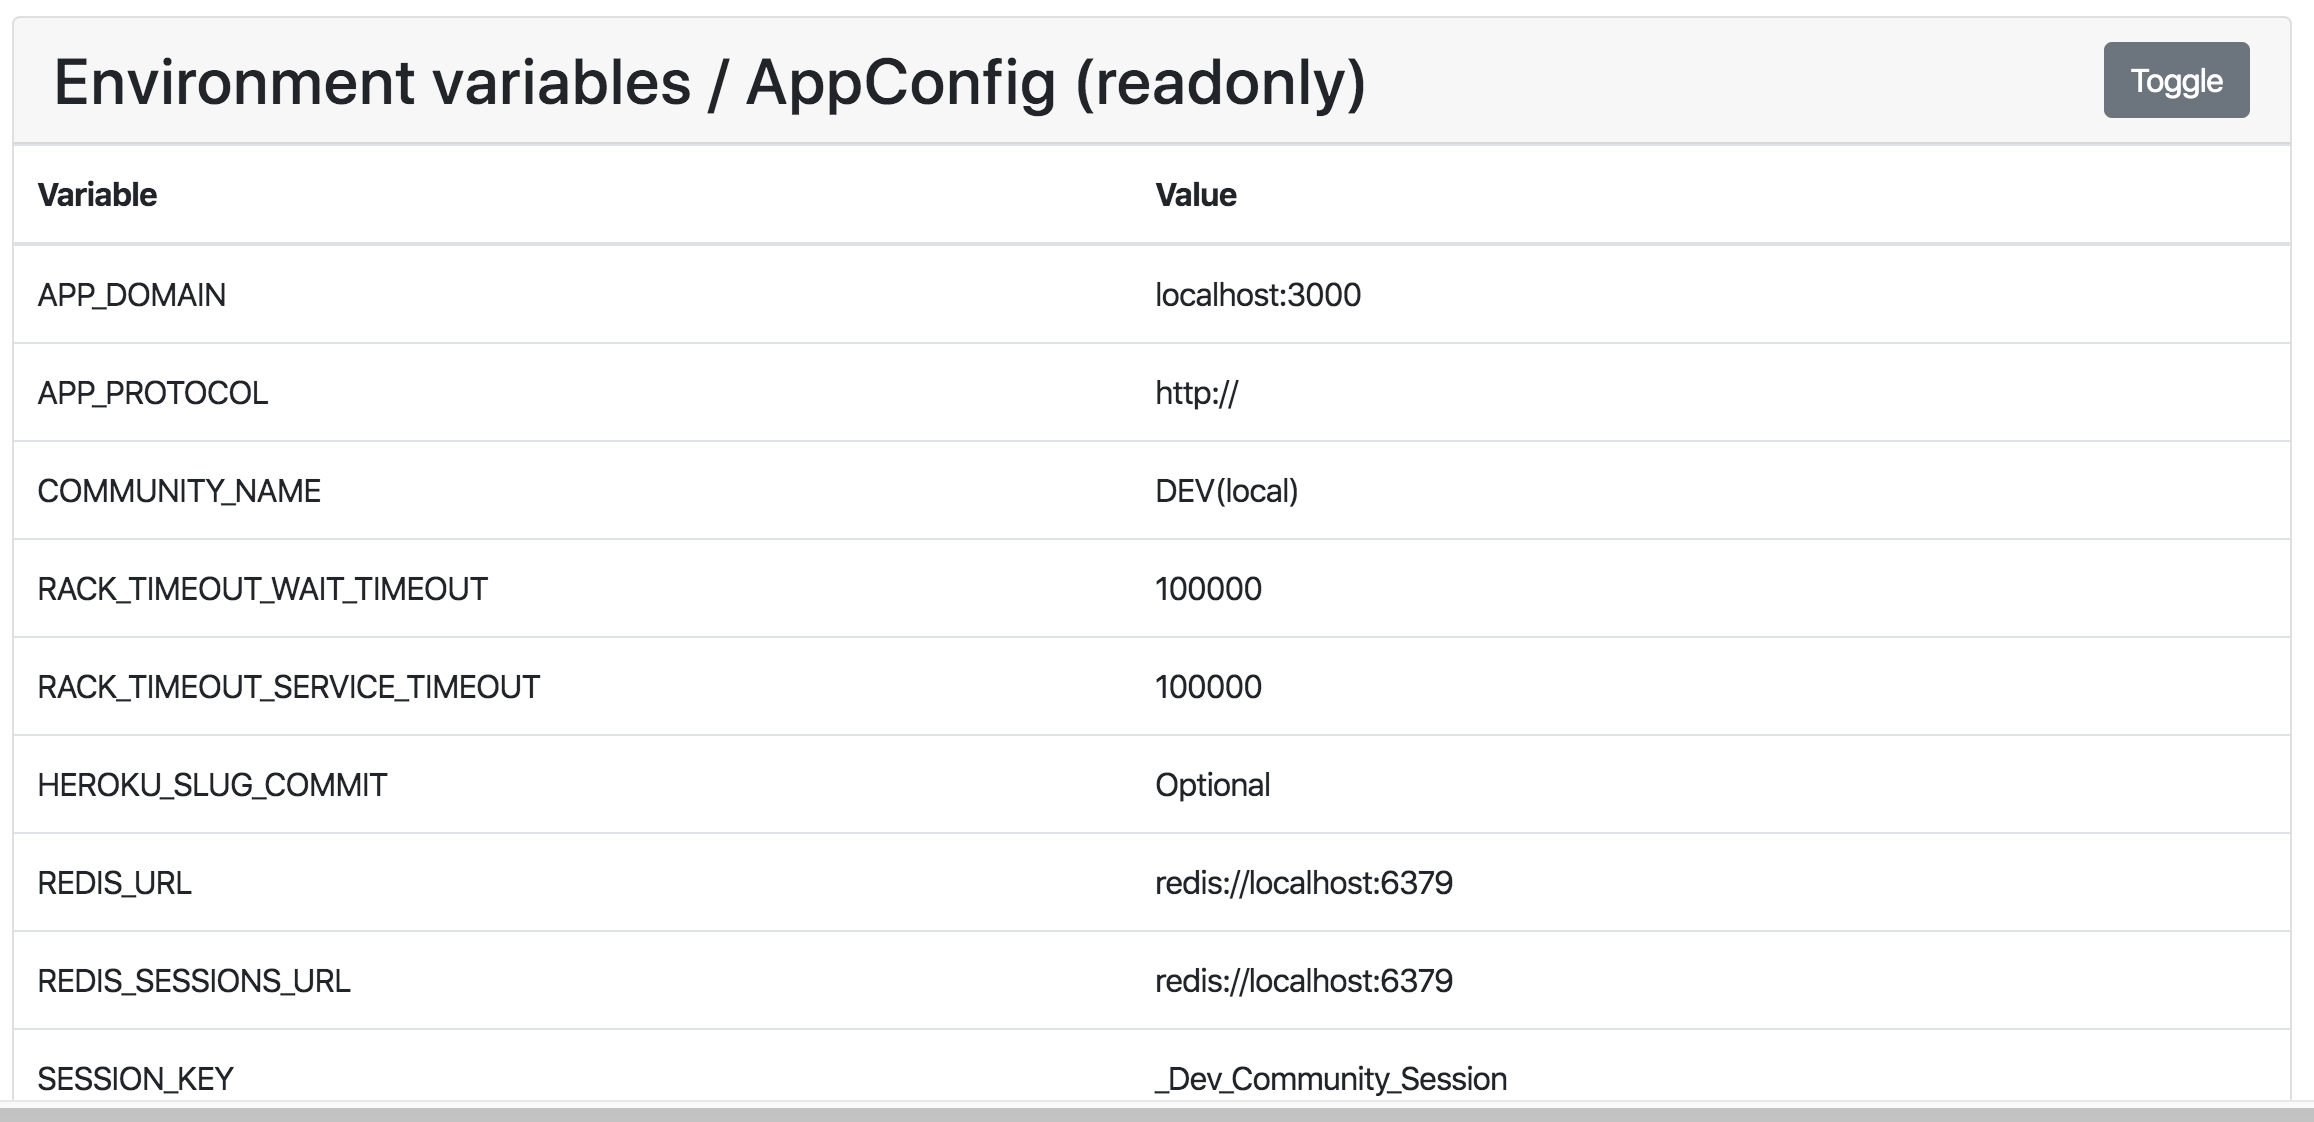Click the REDIS_SESSIONS_URL variable name

tap(194, 981)
